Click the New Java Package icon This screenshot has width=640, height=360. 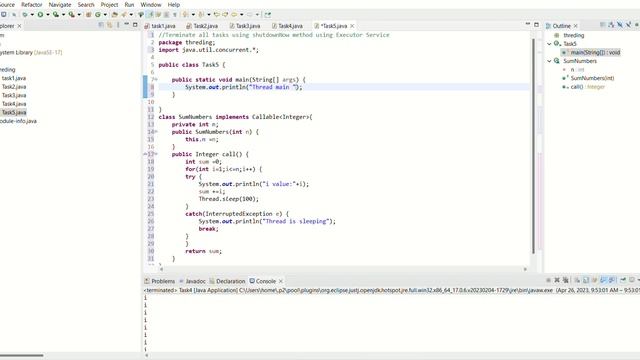tap(89, 14)
